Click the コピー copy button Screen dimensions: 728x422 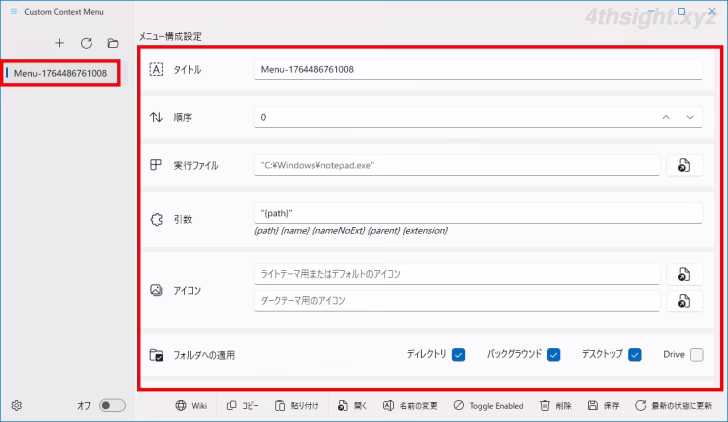[x=243, y=405]
